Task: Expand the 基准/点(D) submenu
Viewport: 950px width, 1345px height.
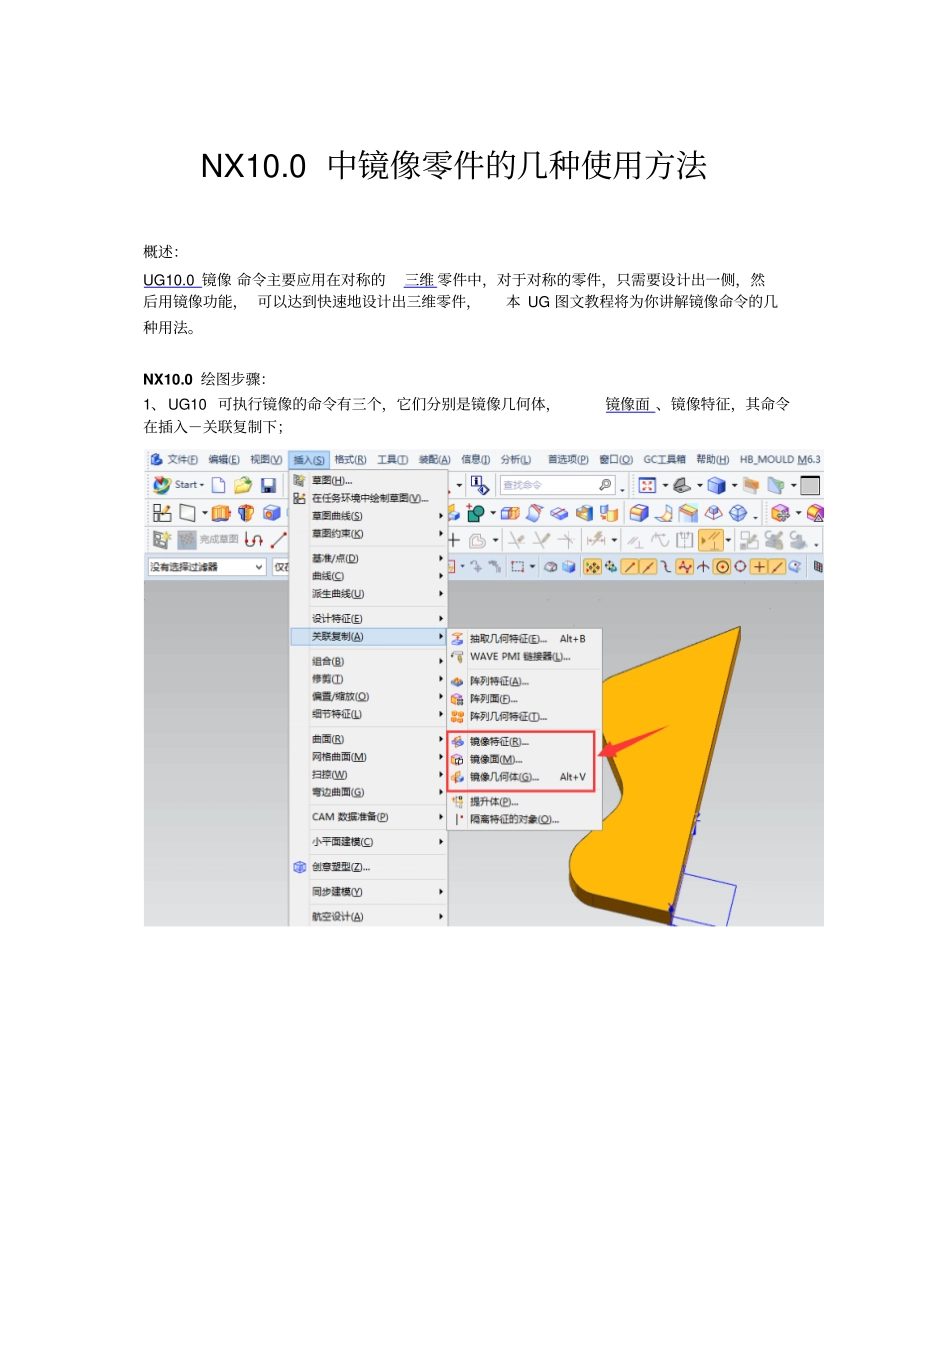Action: (x=369, y=558)
